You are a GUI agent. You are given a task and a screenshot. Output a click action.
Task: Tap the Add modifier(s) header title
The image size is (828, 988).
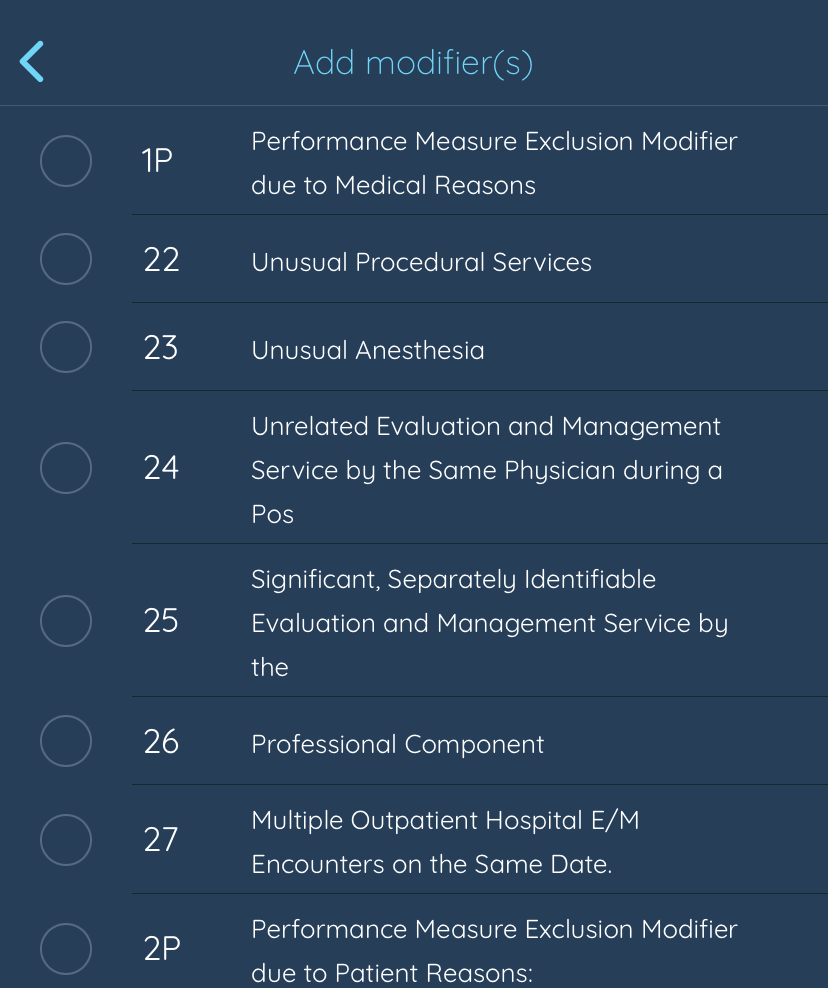click(413, 63)
